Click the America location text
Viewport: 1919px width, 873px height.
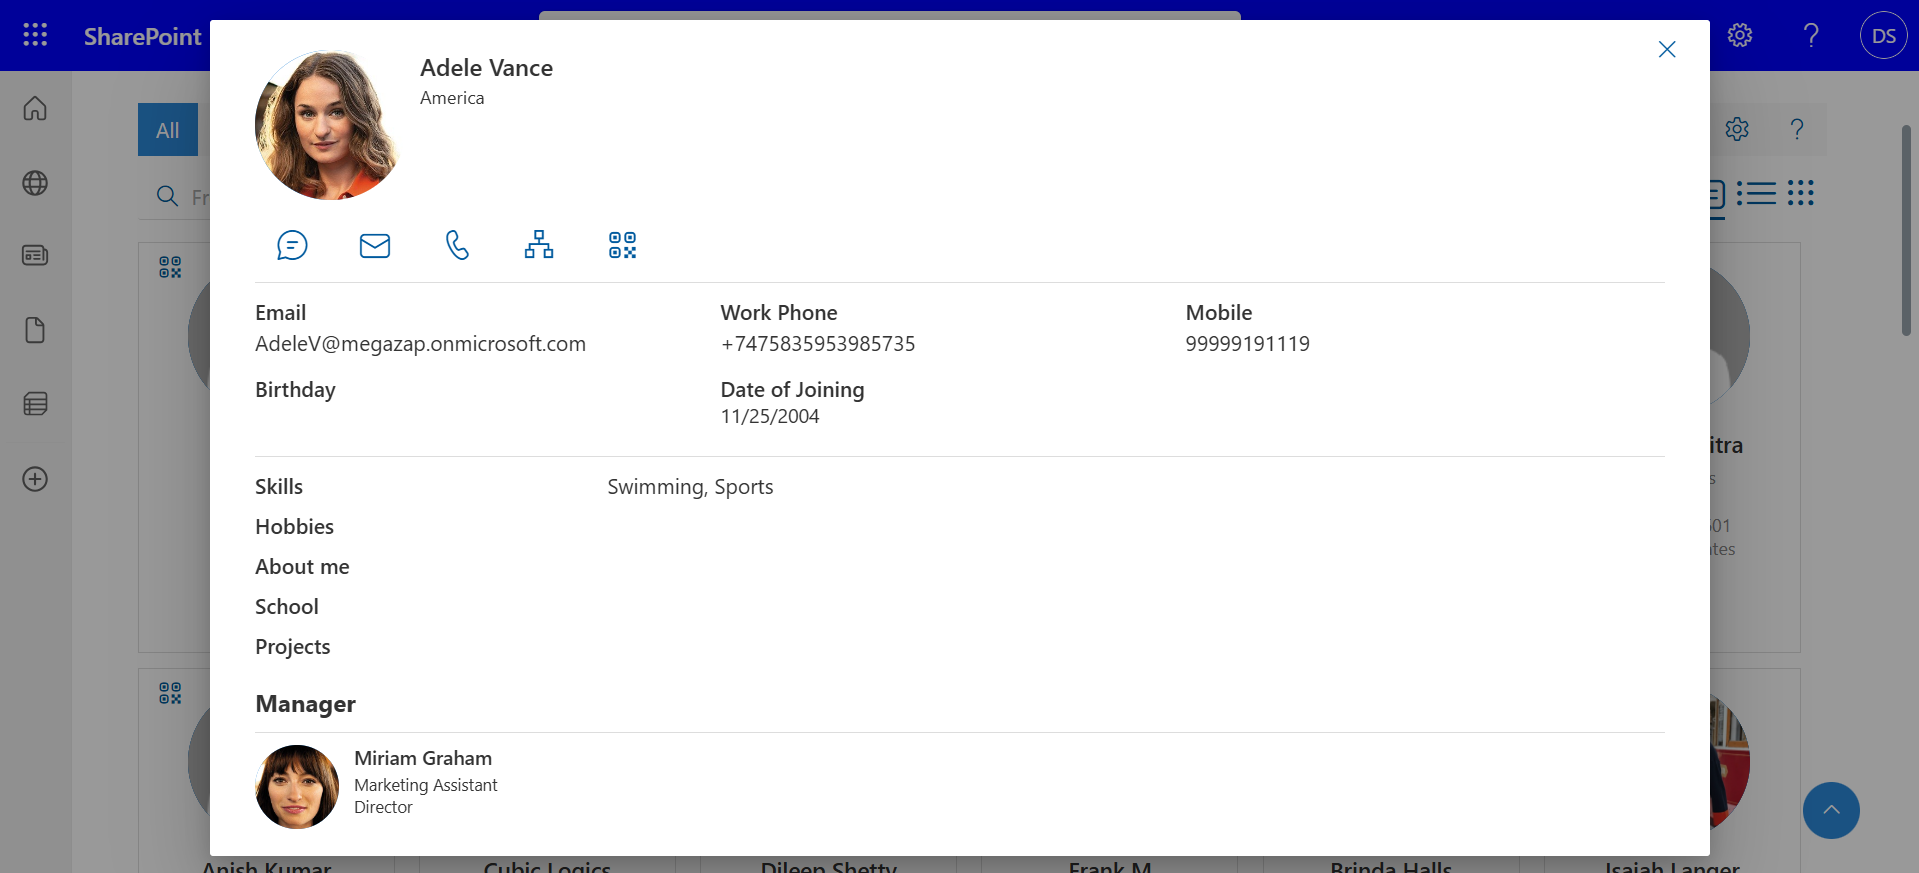[452, 98]
